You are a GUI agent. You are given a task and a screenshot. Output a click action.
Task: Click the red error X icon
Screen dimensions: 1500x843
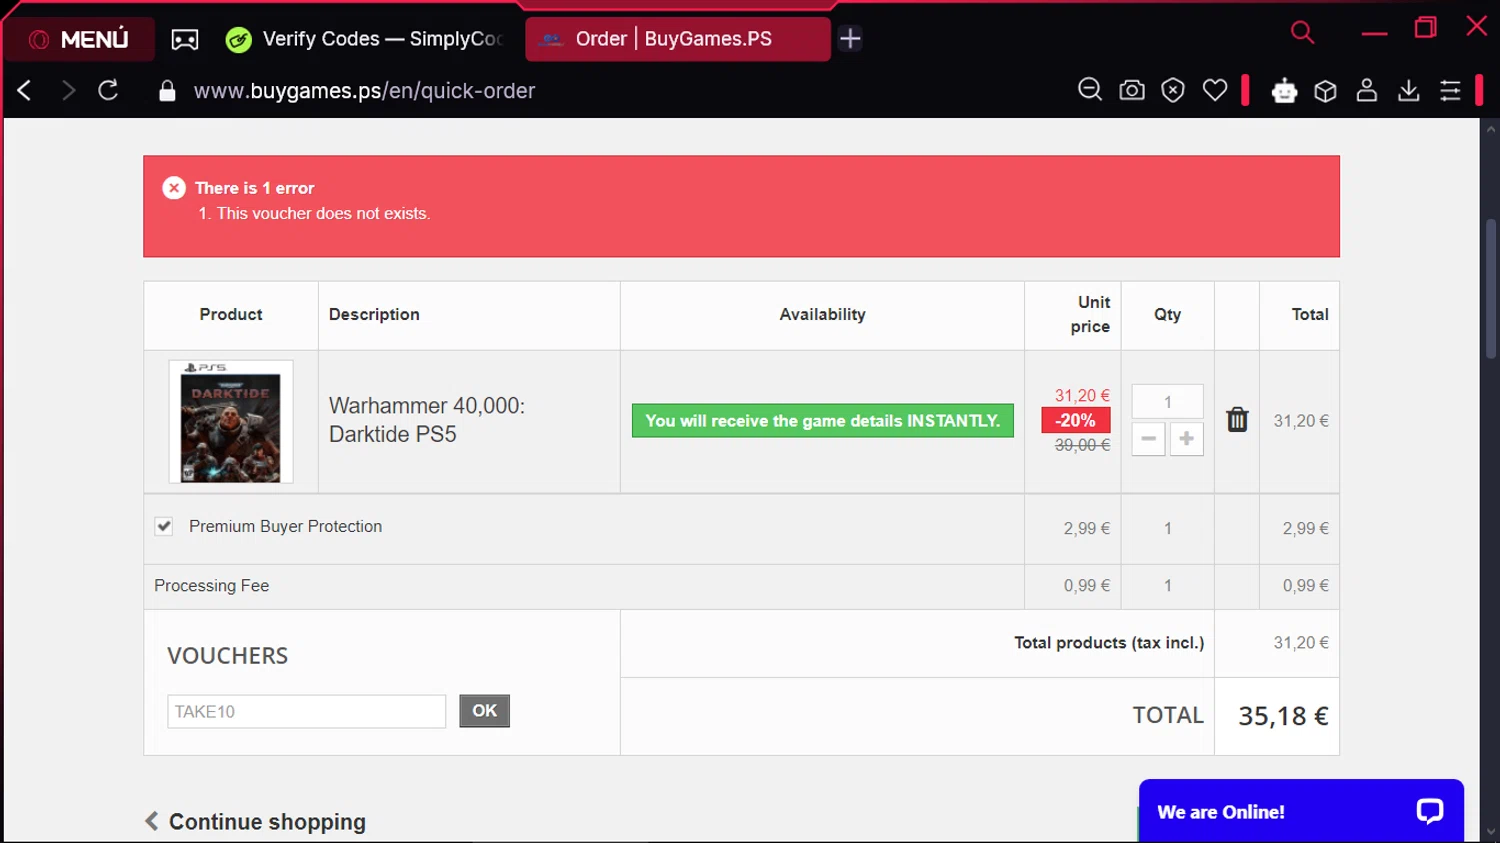click(174, 188)
